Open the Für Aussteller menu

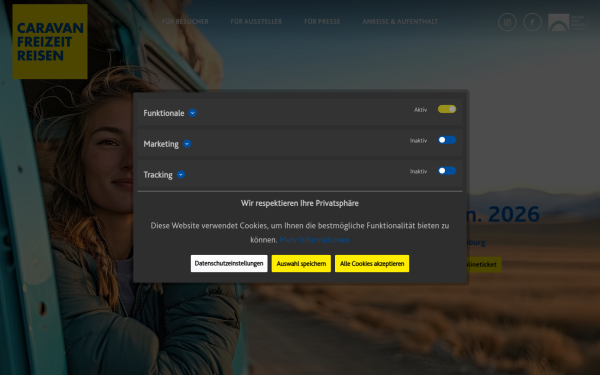click(256, 21)
